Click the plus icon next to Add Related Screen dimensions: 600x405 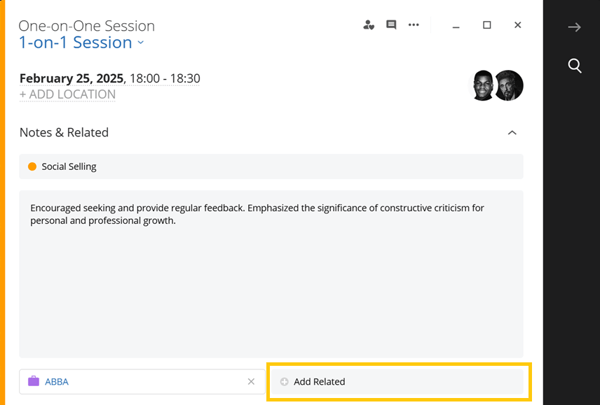pos(284,382)
